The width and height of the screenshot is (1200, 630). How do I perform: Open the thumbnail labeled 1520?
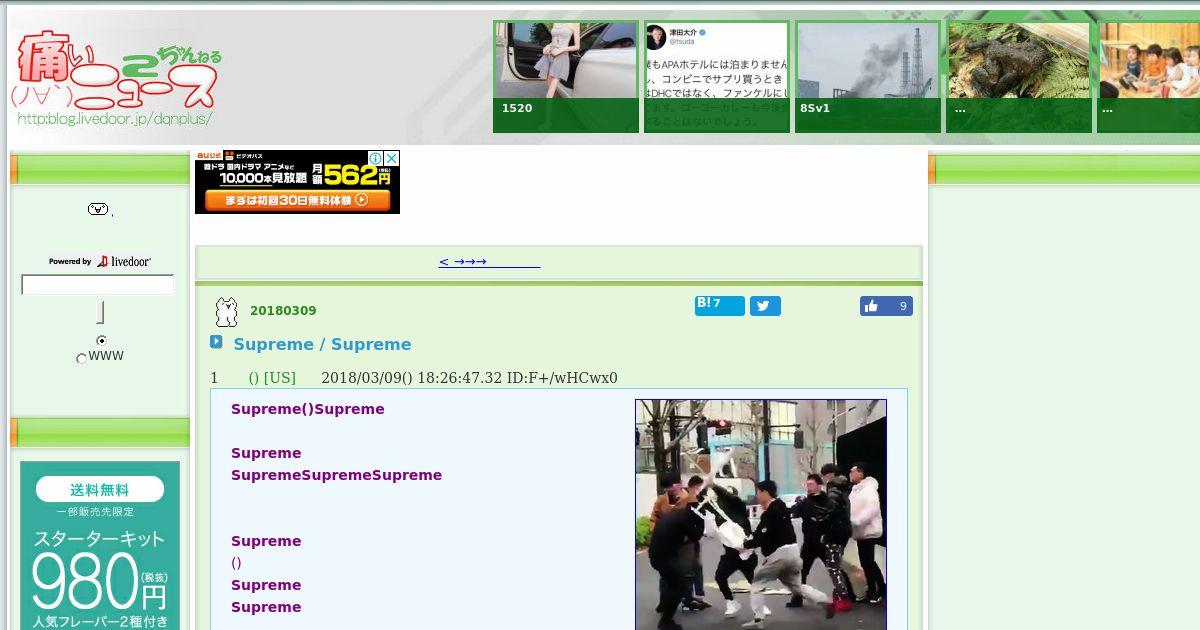[x=566, y=77]
